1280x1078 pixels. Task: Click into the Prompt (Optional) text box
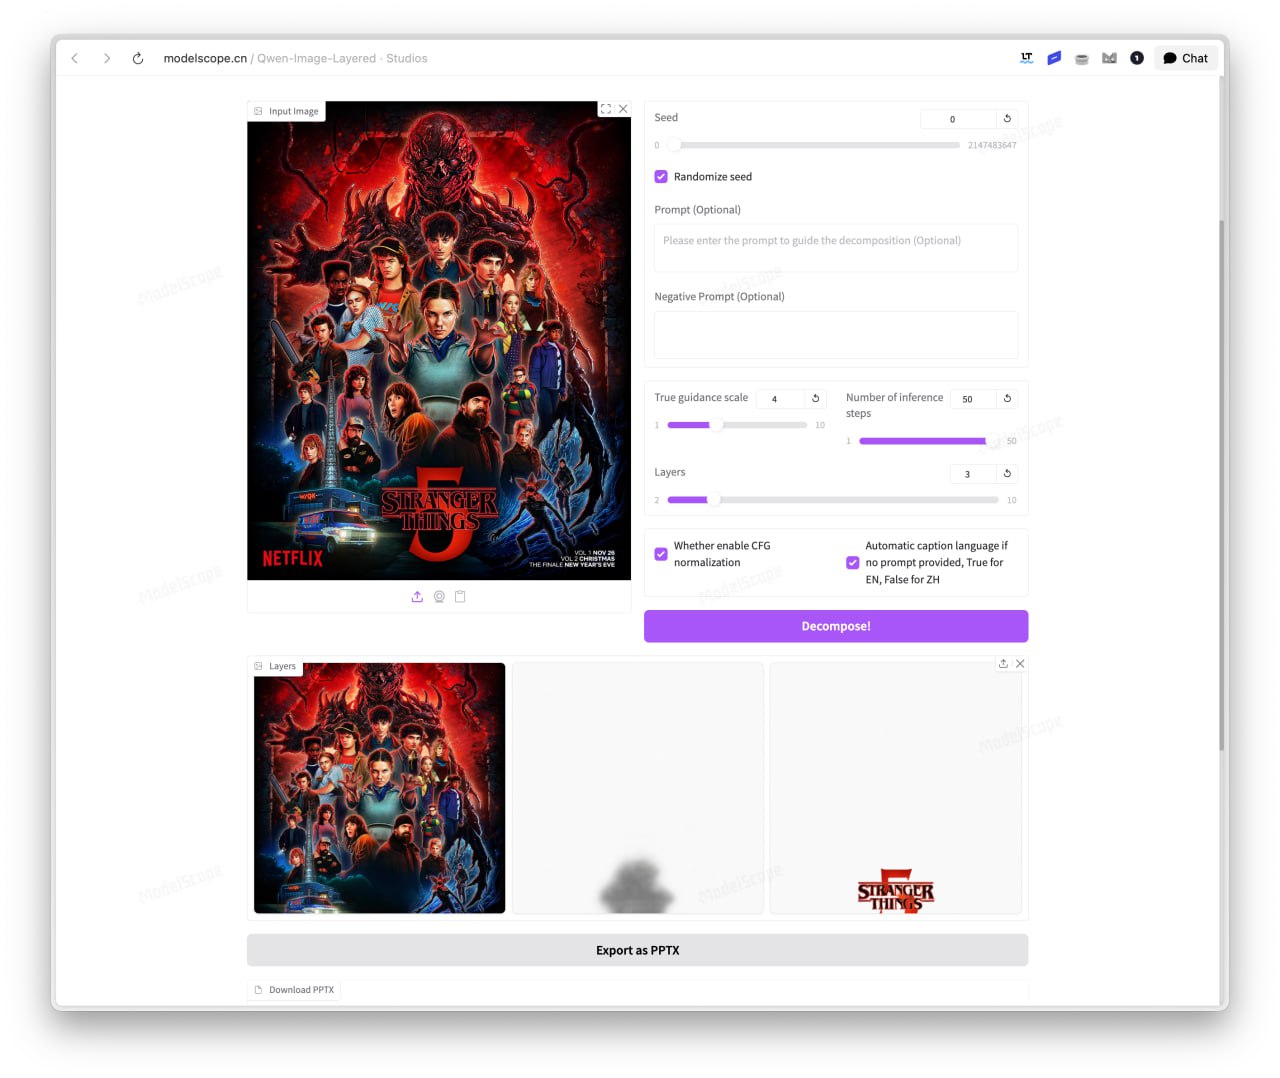tap(836, 248)
